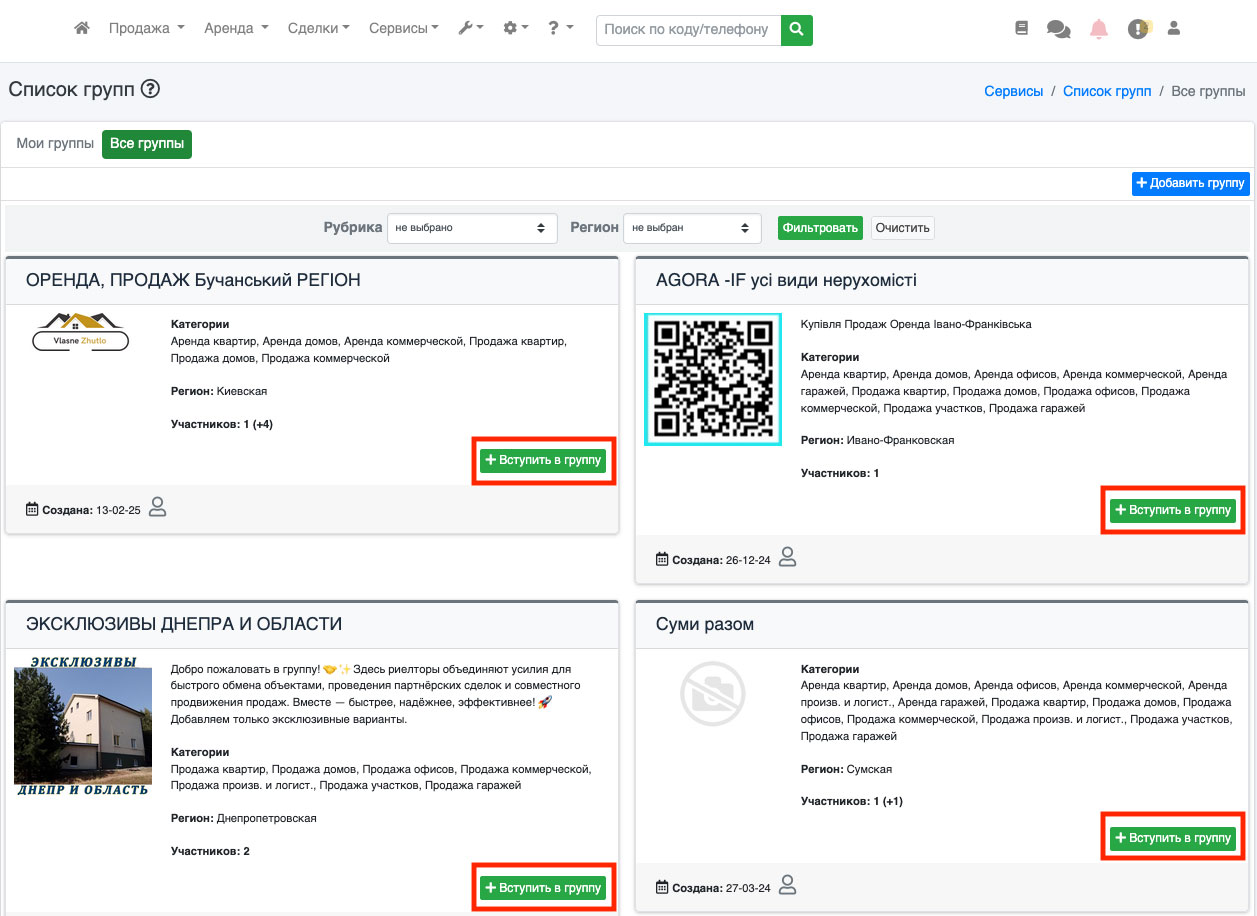
Task: Expand the Регион dropdown
Action: 691,228
